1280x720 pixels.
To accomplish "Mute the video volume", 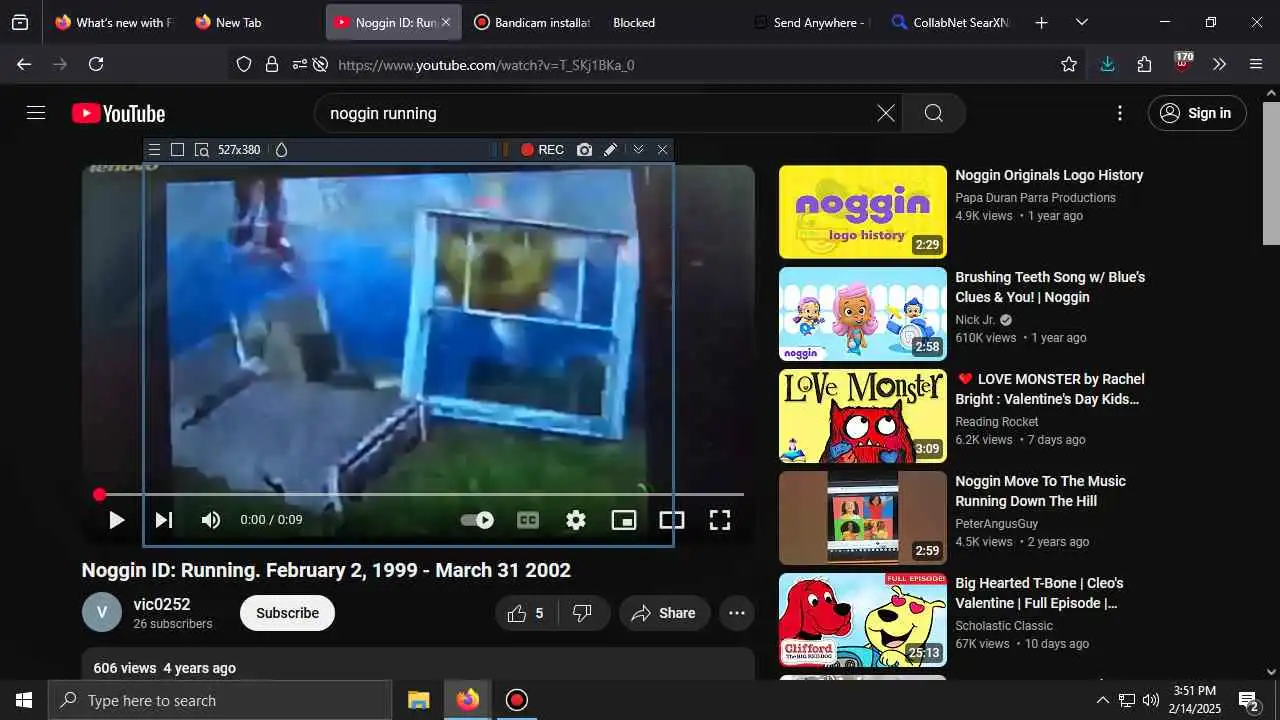I will click(211, 520).
